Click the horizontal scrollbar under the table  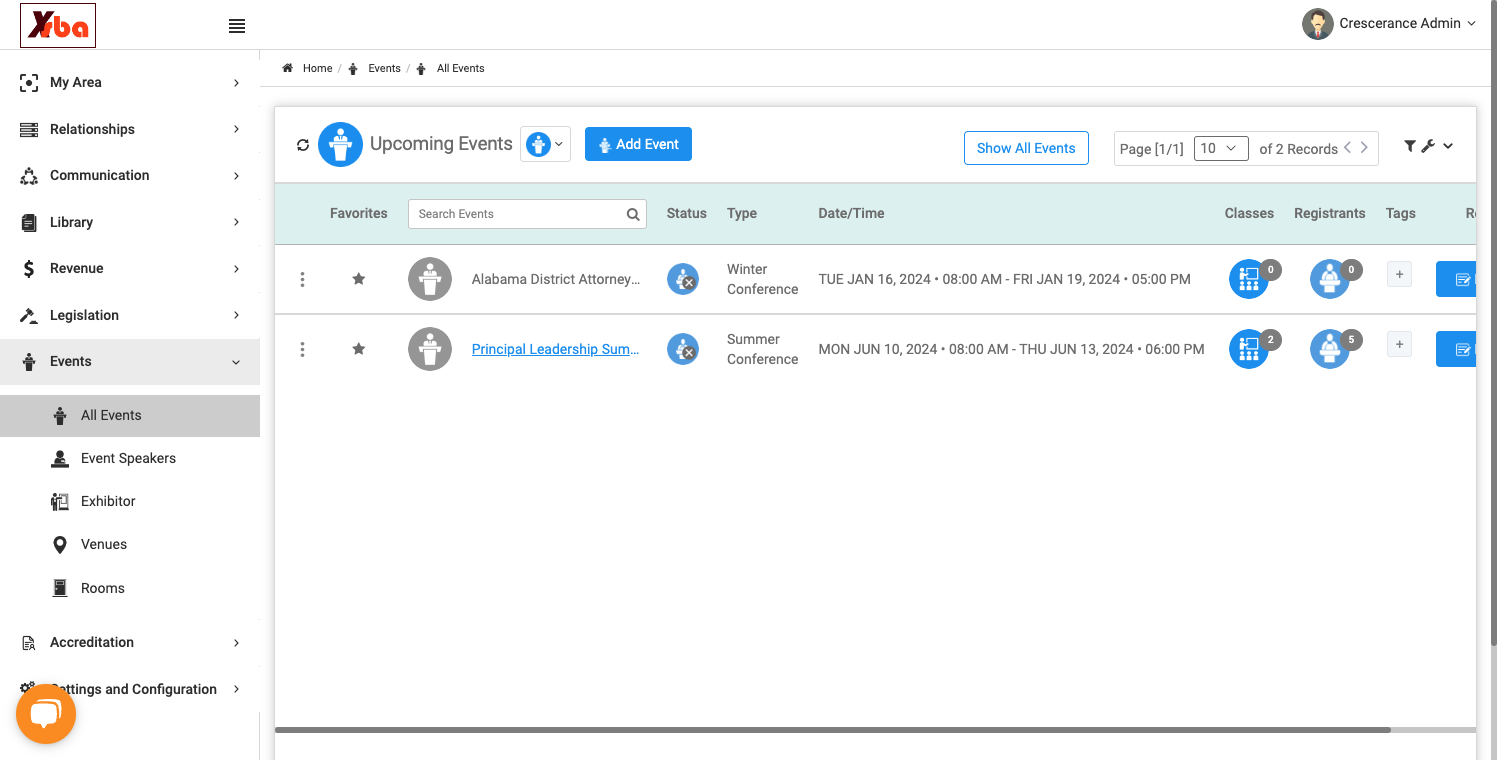pos(833,730)
